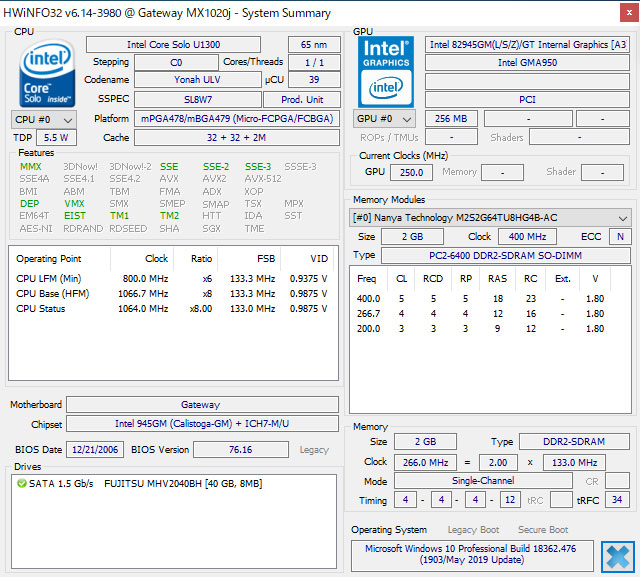The width and height of the screenshot is (640, 577).
Task: Select the CPU LFM (Min) row
Action: tap(172, 279)
